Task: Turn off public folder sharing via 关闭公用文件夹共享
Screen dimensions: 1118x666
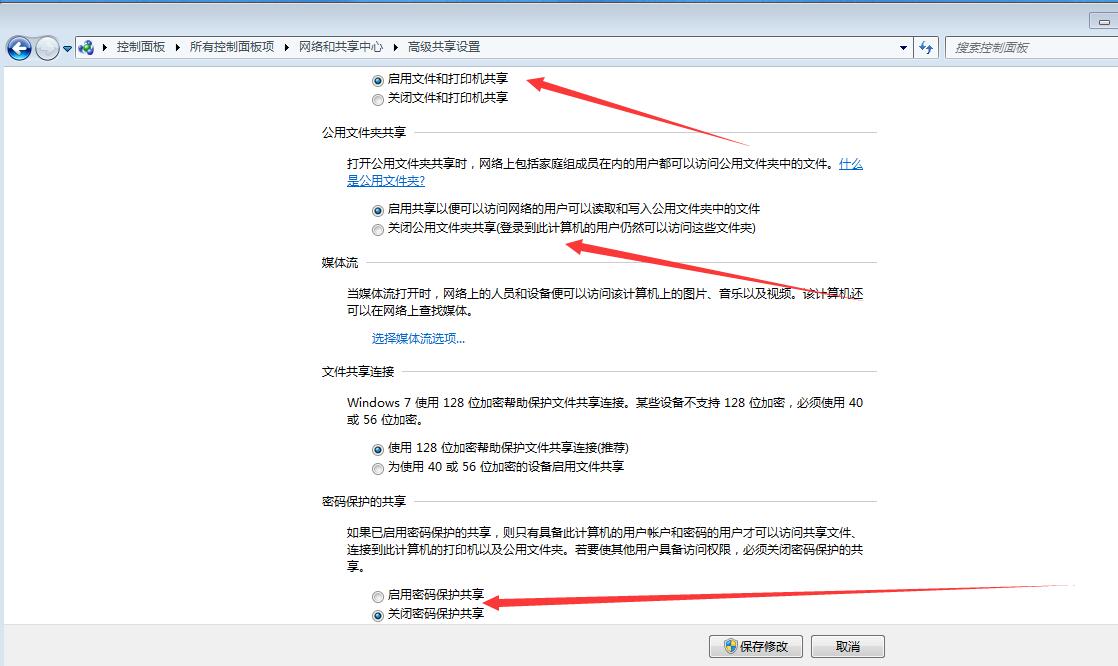Action: click(377, 230)
